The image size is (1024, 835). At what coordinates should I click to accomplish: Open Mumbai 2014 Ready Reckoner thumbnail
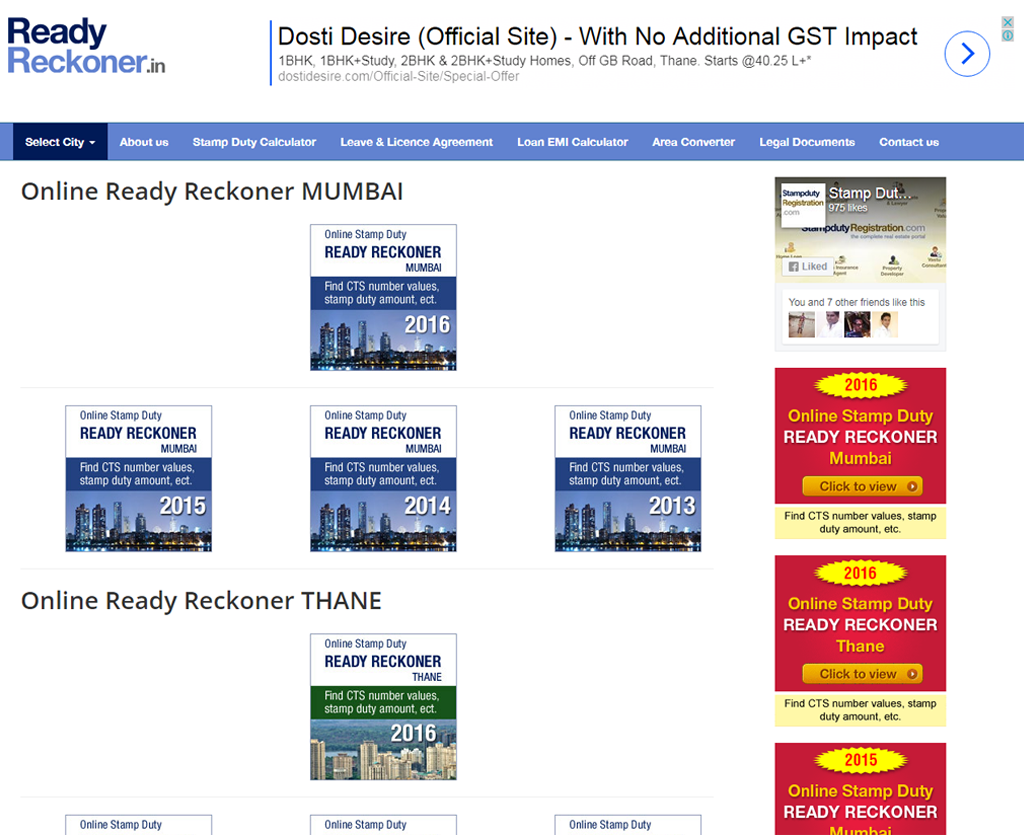[383, 478]
